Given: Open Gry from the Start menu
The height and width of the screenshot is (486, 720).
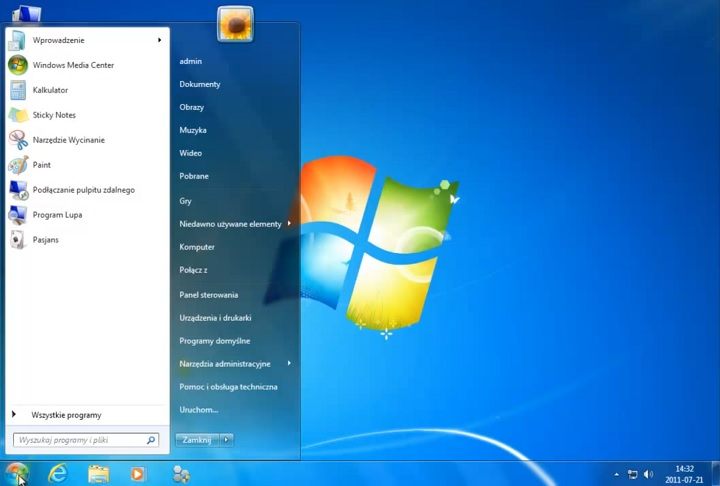Looking at the screenshot, I should point(186,201).
